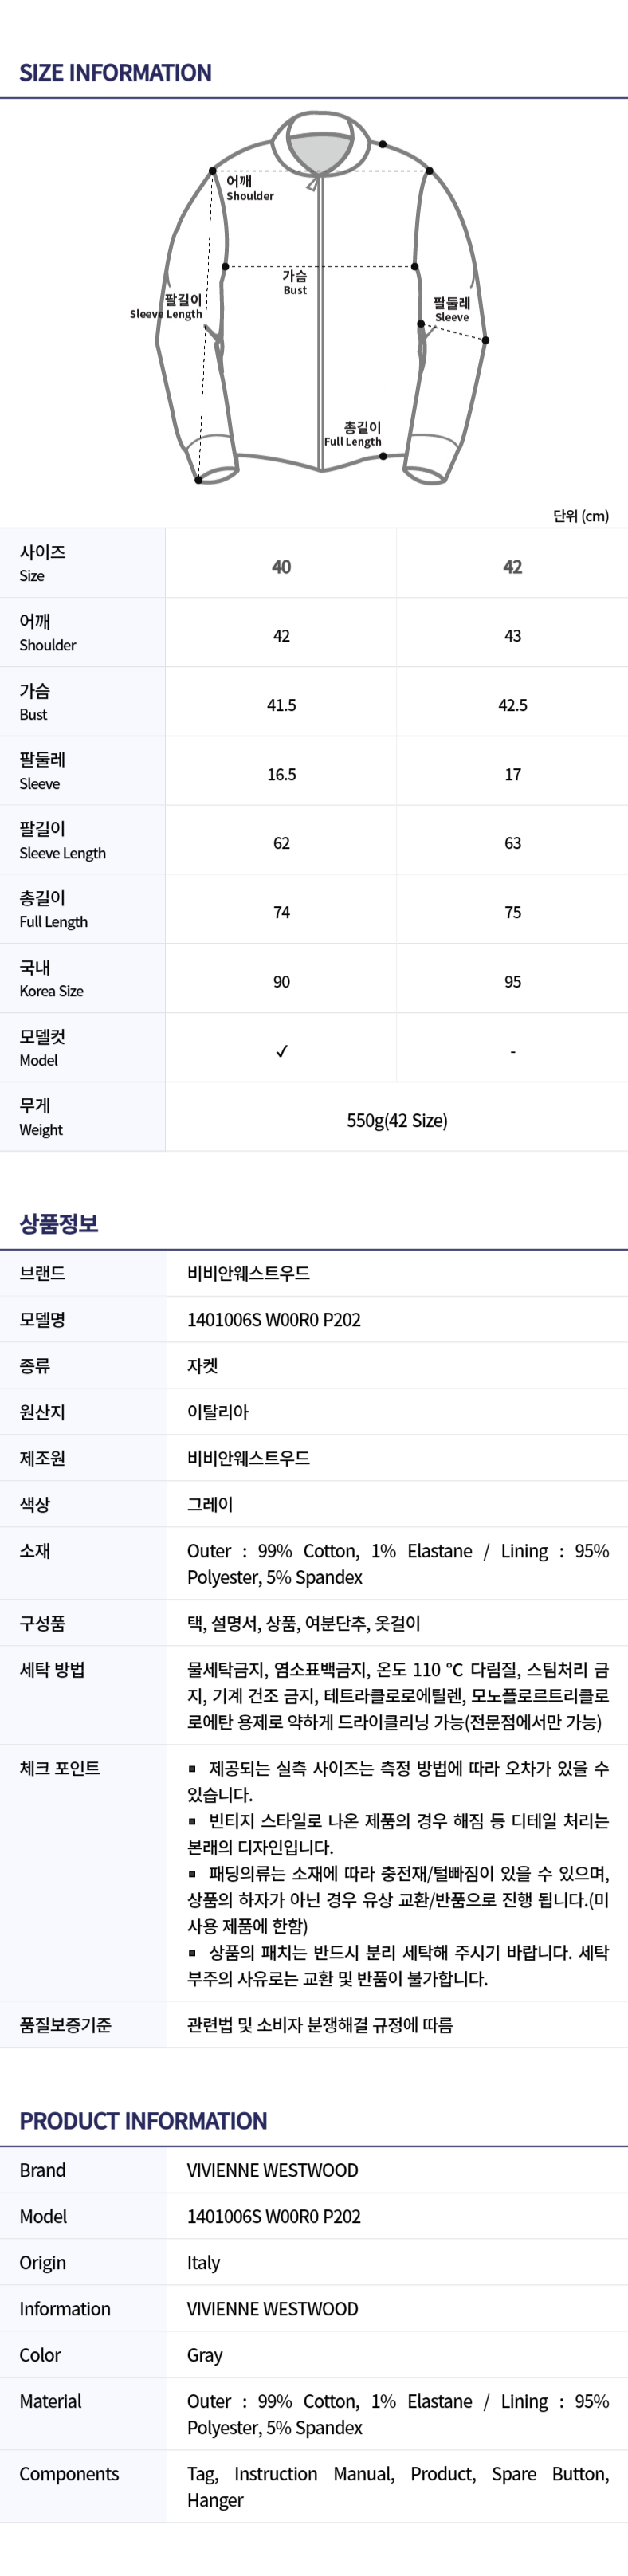
Task: Click the model number in the 모델명 row
Action: (274, 1319)
